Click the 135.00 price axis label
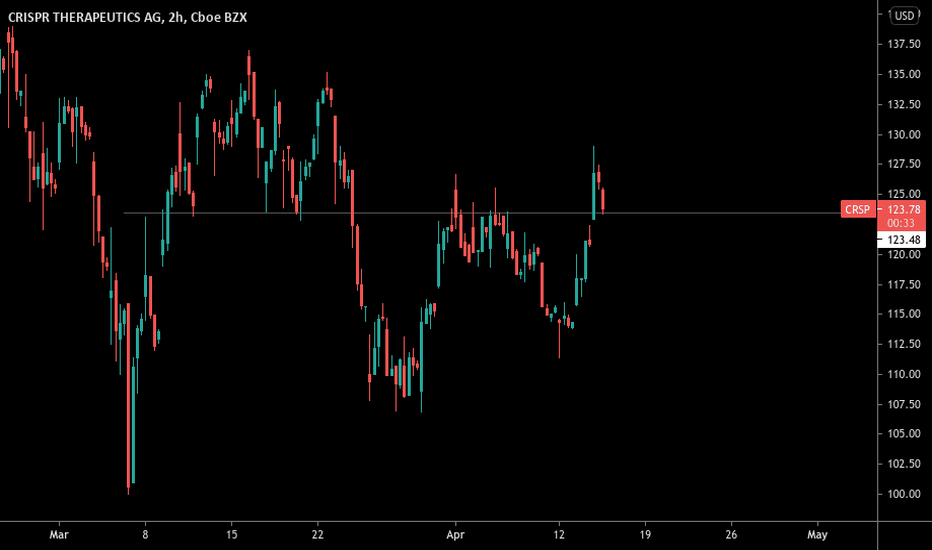Viewport: 932px width, 550px height. pos(903,74)
